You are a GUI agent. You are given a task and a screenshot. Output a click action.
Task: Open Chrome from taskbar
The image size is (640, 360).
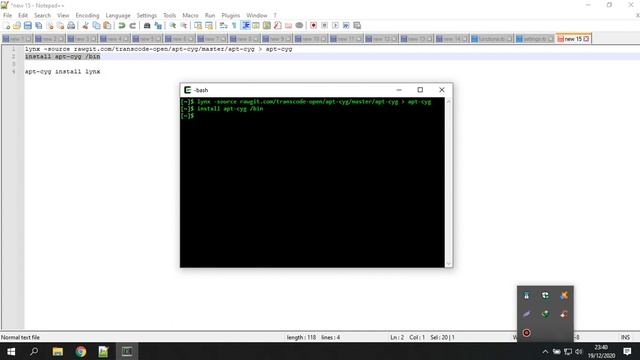(80, 351)
